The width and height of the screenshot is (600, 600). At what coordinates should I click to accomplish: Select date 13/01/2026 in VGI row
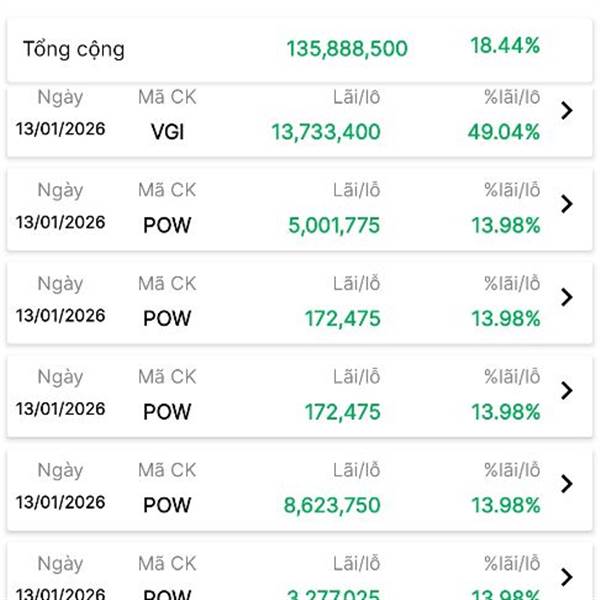[x=60, y=129]
